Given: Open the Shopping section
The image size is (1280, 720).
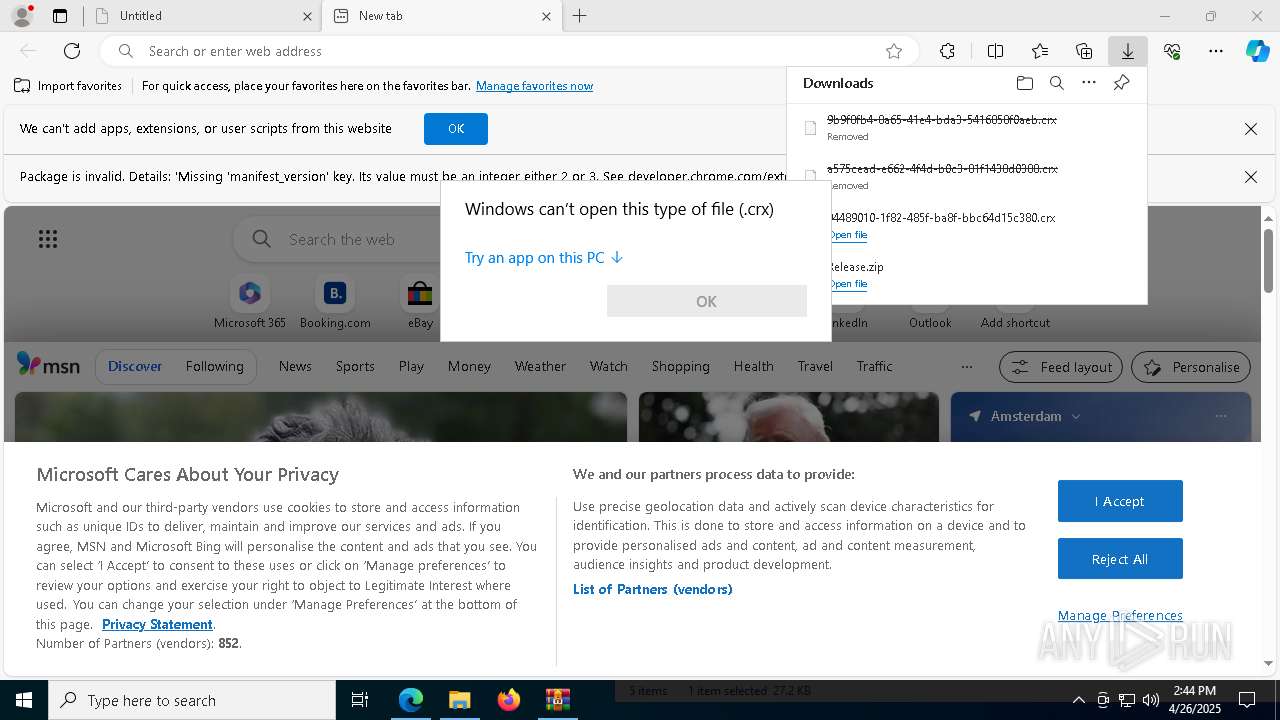Looking at the screenshot, I should click(x=680, y=366).
